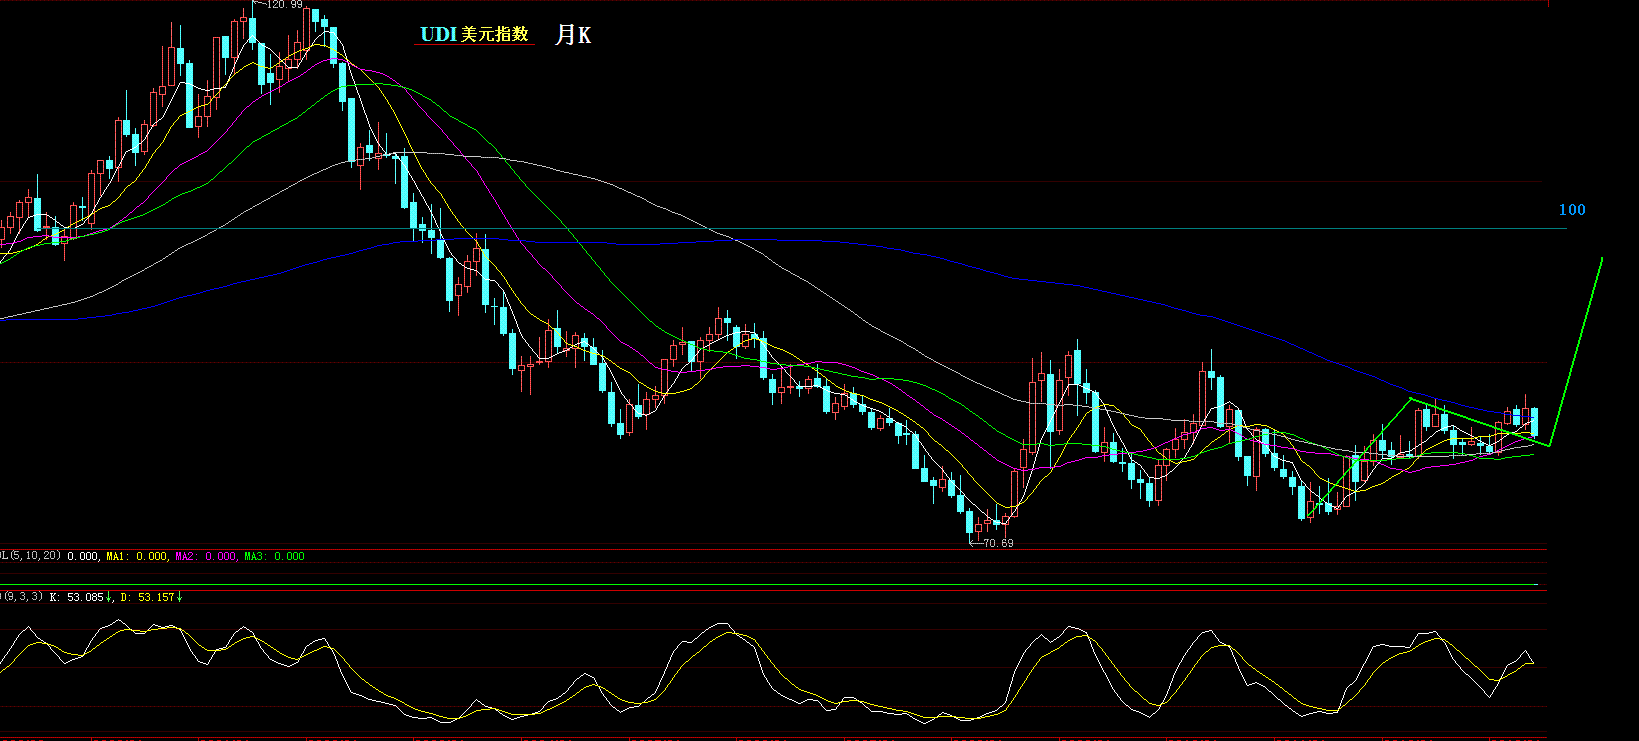The height and width of the screenshot is (741, 1639).
Task: Click the 120.99 high price label
Action: (x=284, y=5)
